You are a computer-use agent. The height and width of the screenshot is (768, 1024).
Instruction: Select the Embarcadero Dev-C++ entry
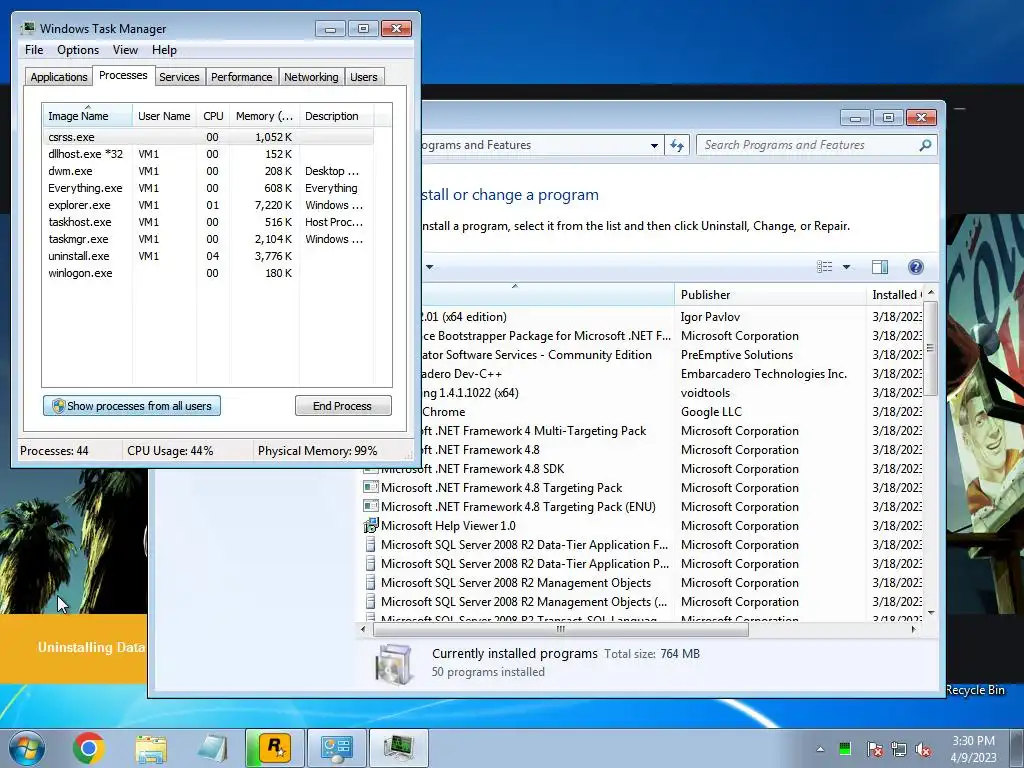pyautogui.click(x=462, y=374)
